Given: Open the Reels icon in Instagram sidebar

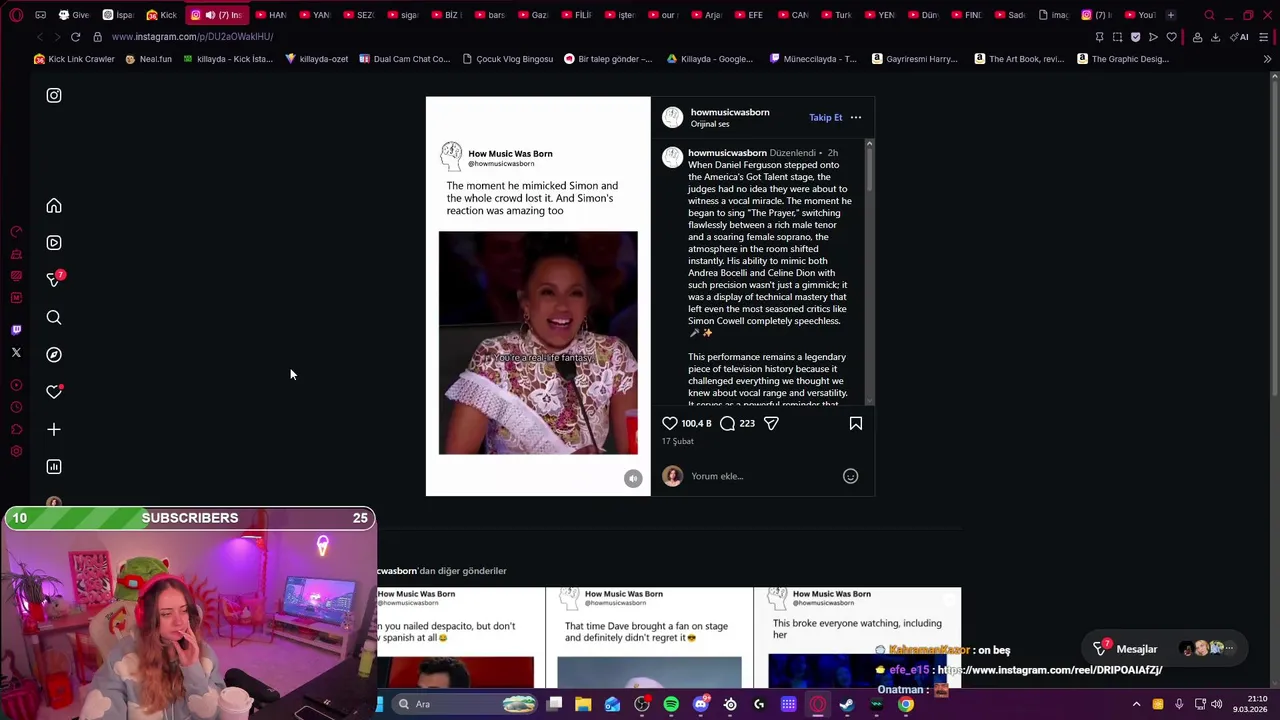Looking at the screenshot, I should tap(54, 243).
